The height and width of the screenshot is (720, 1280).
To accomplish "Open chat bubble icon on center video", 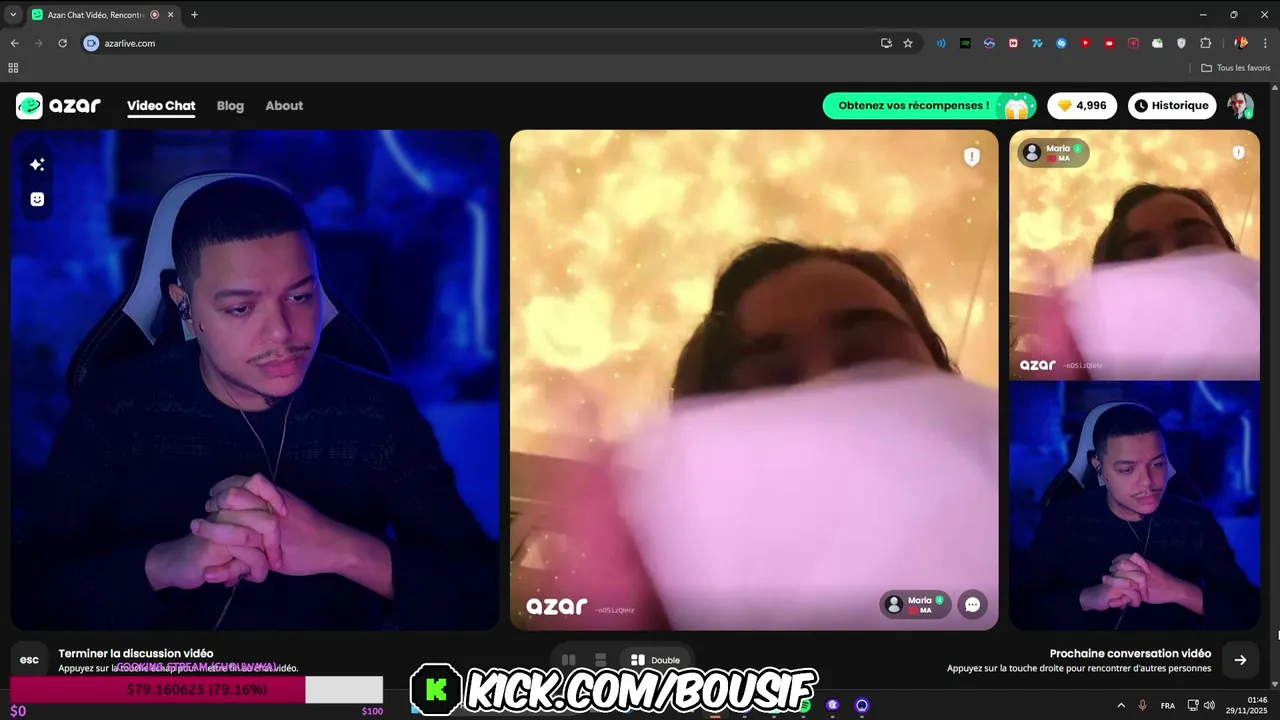I will click(972, 604).
